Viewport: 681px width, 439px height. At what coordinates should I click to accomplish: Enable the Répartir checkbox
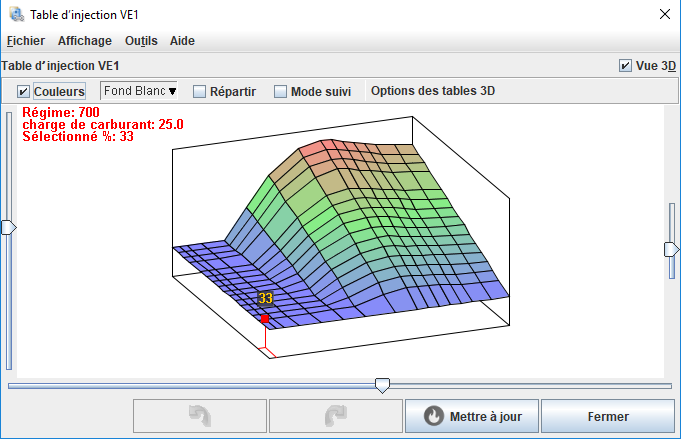click(x=200, y=91)
